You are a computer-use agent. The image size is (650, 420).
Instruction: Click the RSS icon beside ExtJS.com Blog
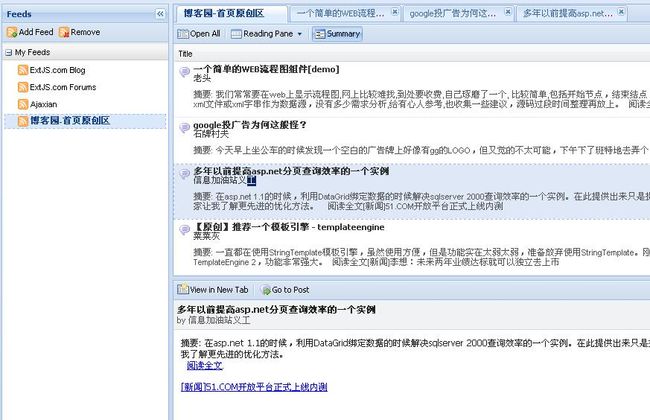23,70
